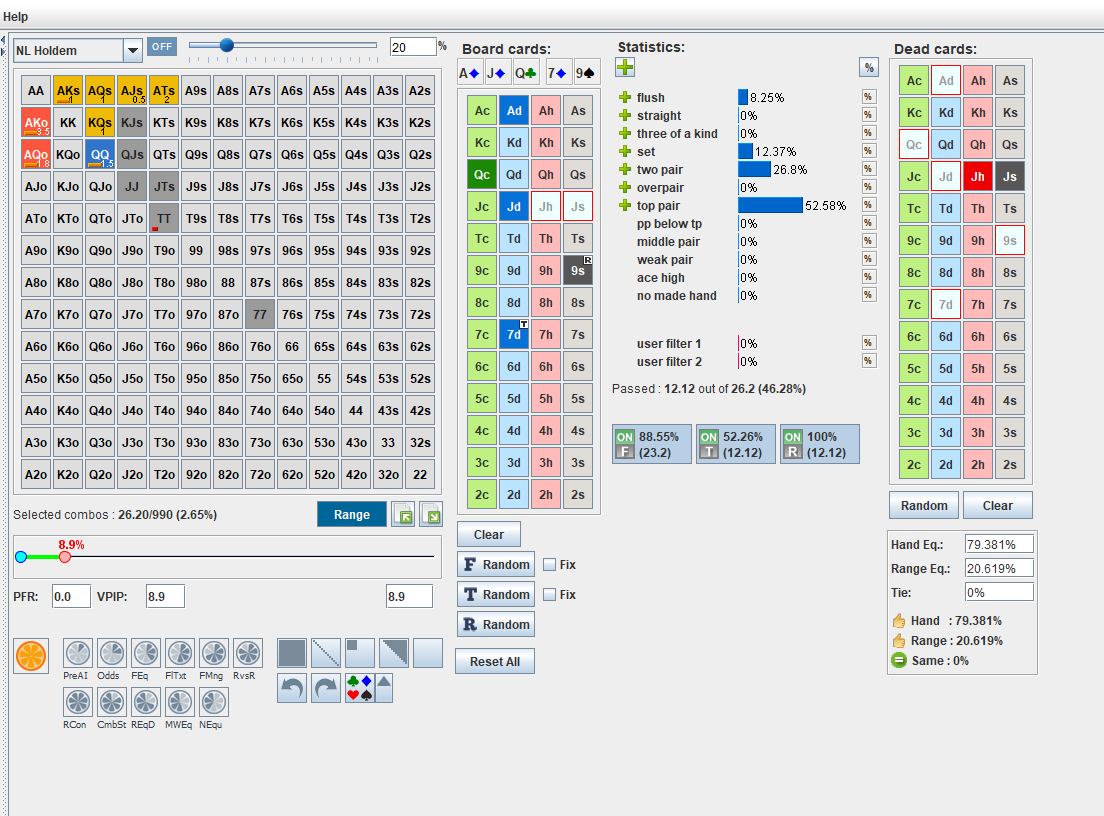Click the undo arrow button
This screenshot has width=1104, height=816.
[292, 688]
